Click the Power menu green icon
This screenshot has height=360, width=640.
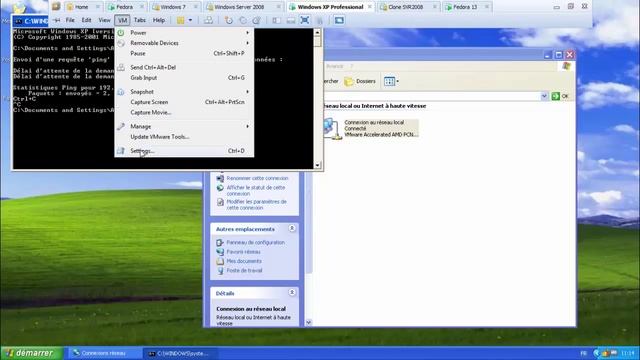coord(121,33)
